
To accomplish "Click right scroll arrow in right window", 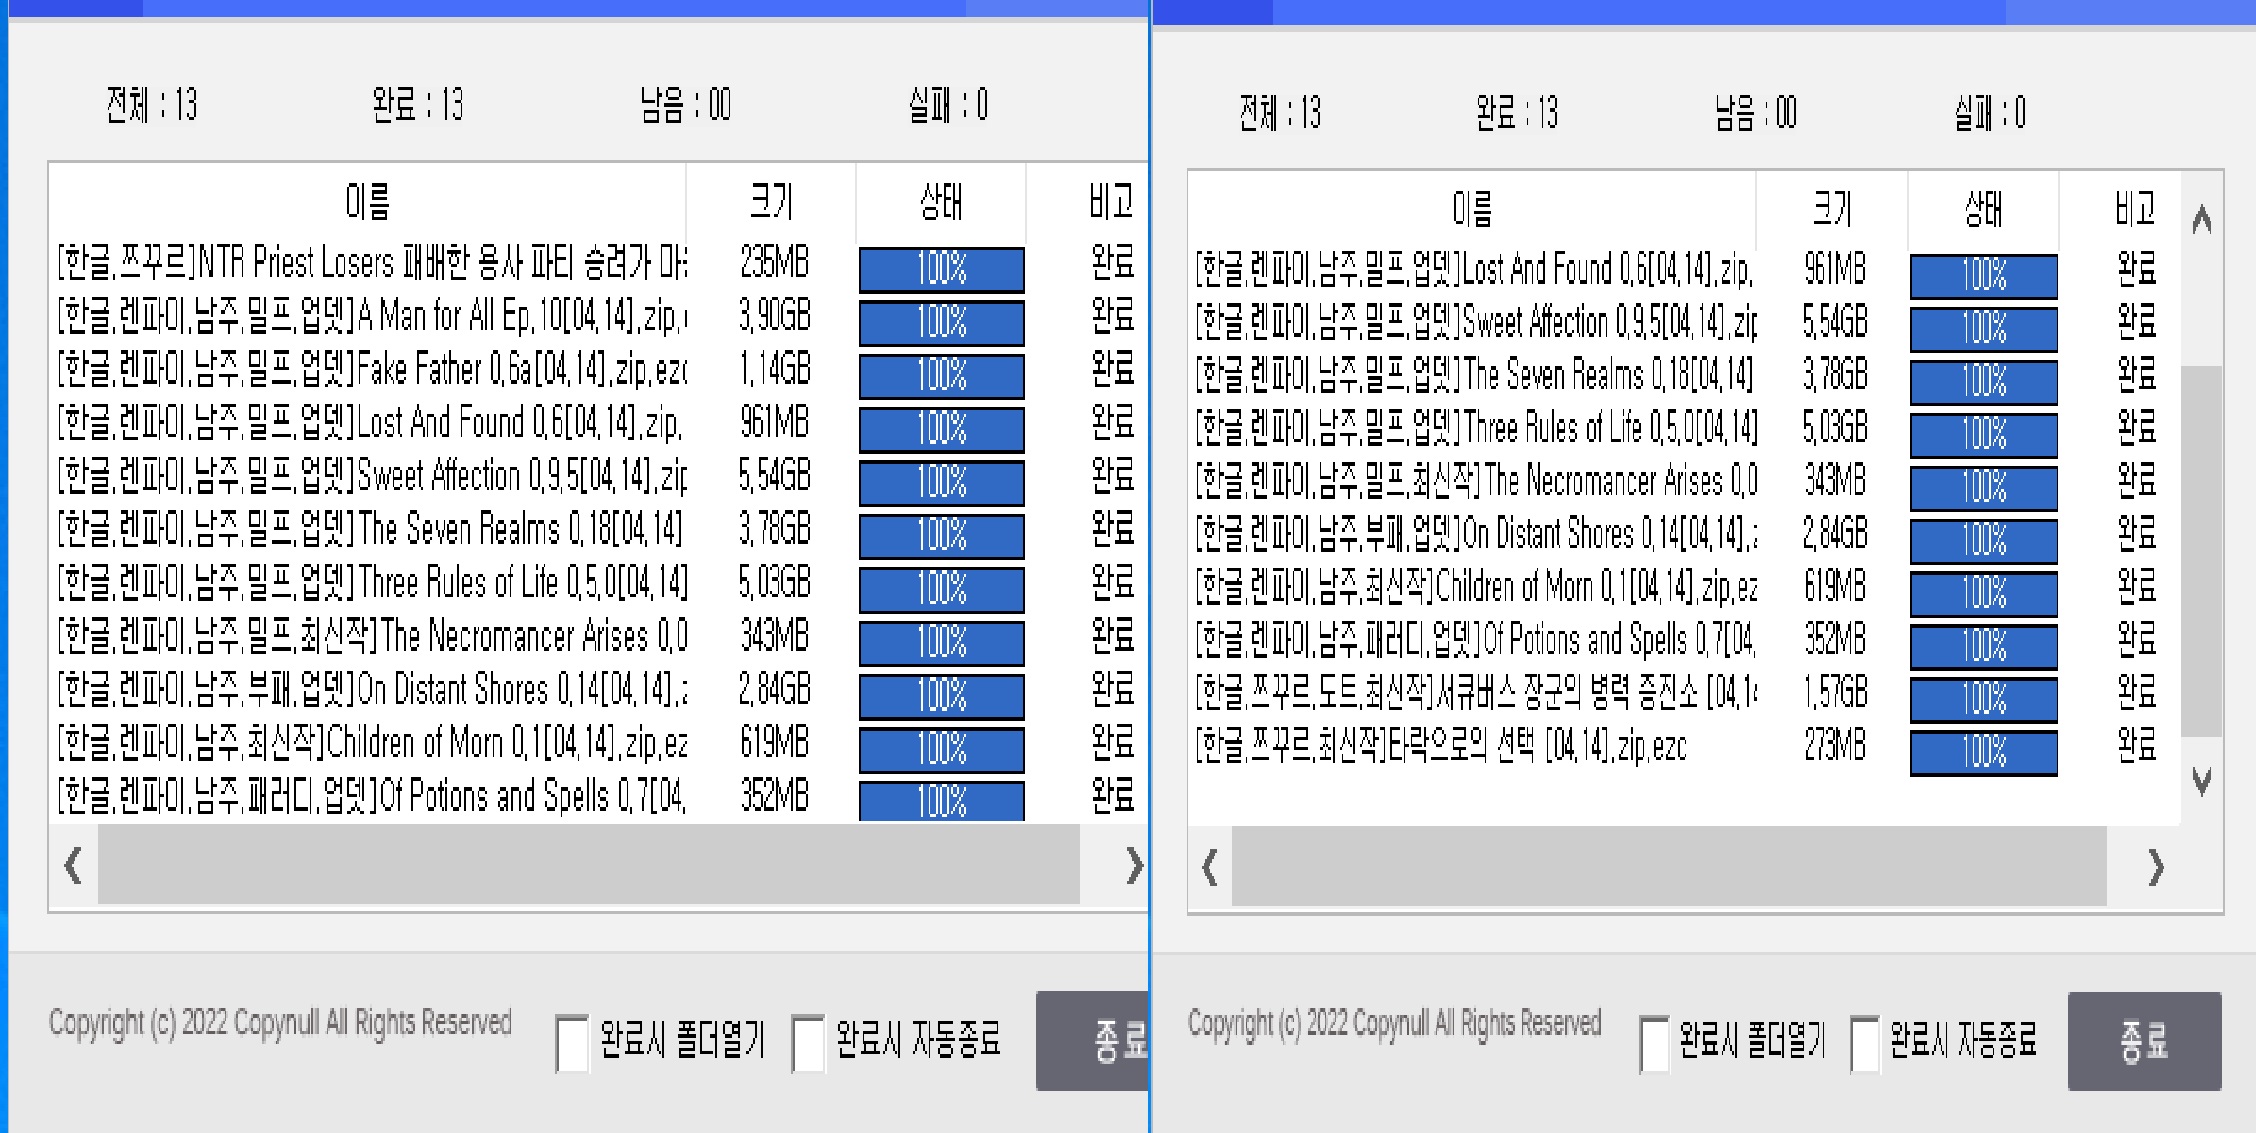I will [x=2156, y=867].
